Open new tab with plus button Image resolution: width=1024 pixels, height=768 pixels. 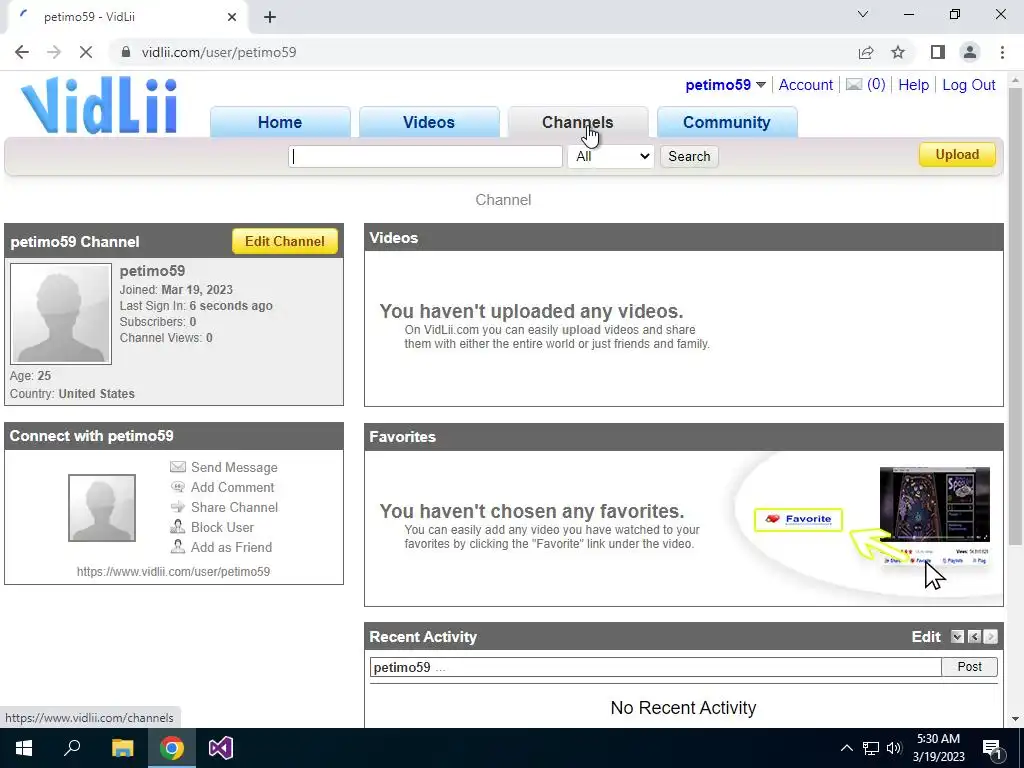(270, 17)
